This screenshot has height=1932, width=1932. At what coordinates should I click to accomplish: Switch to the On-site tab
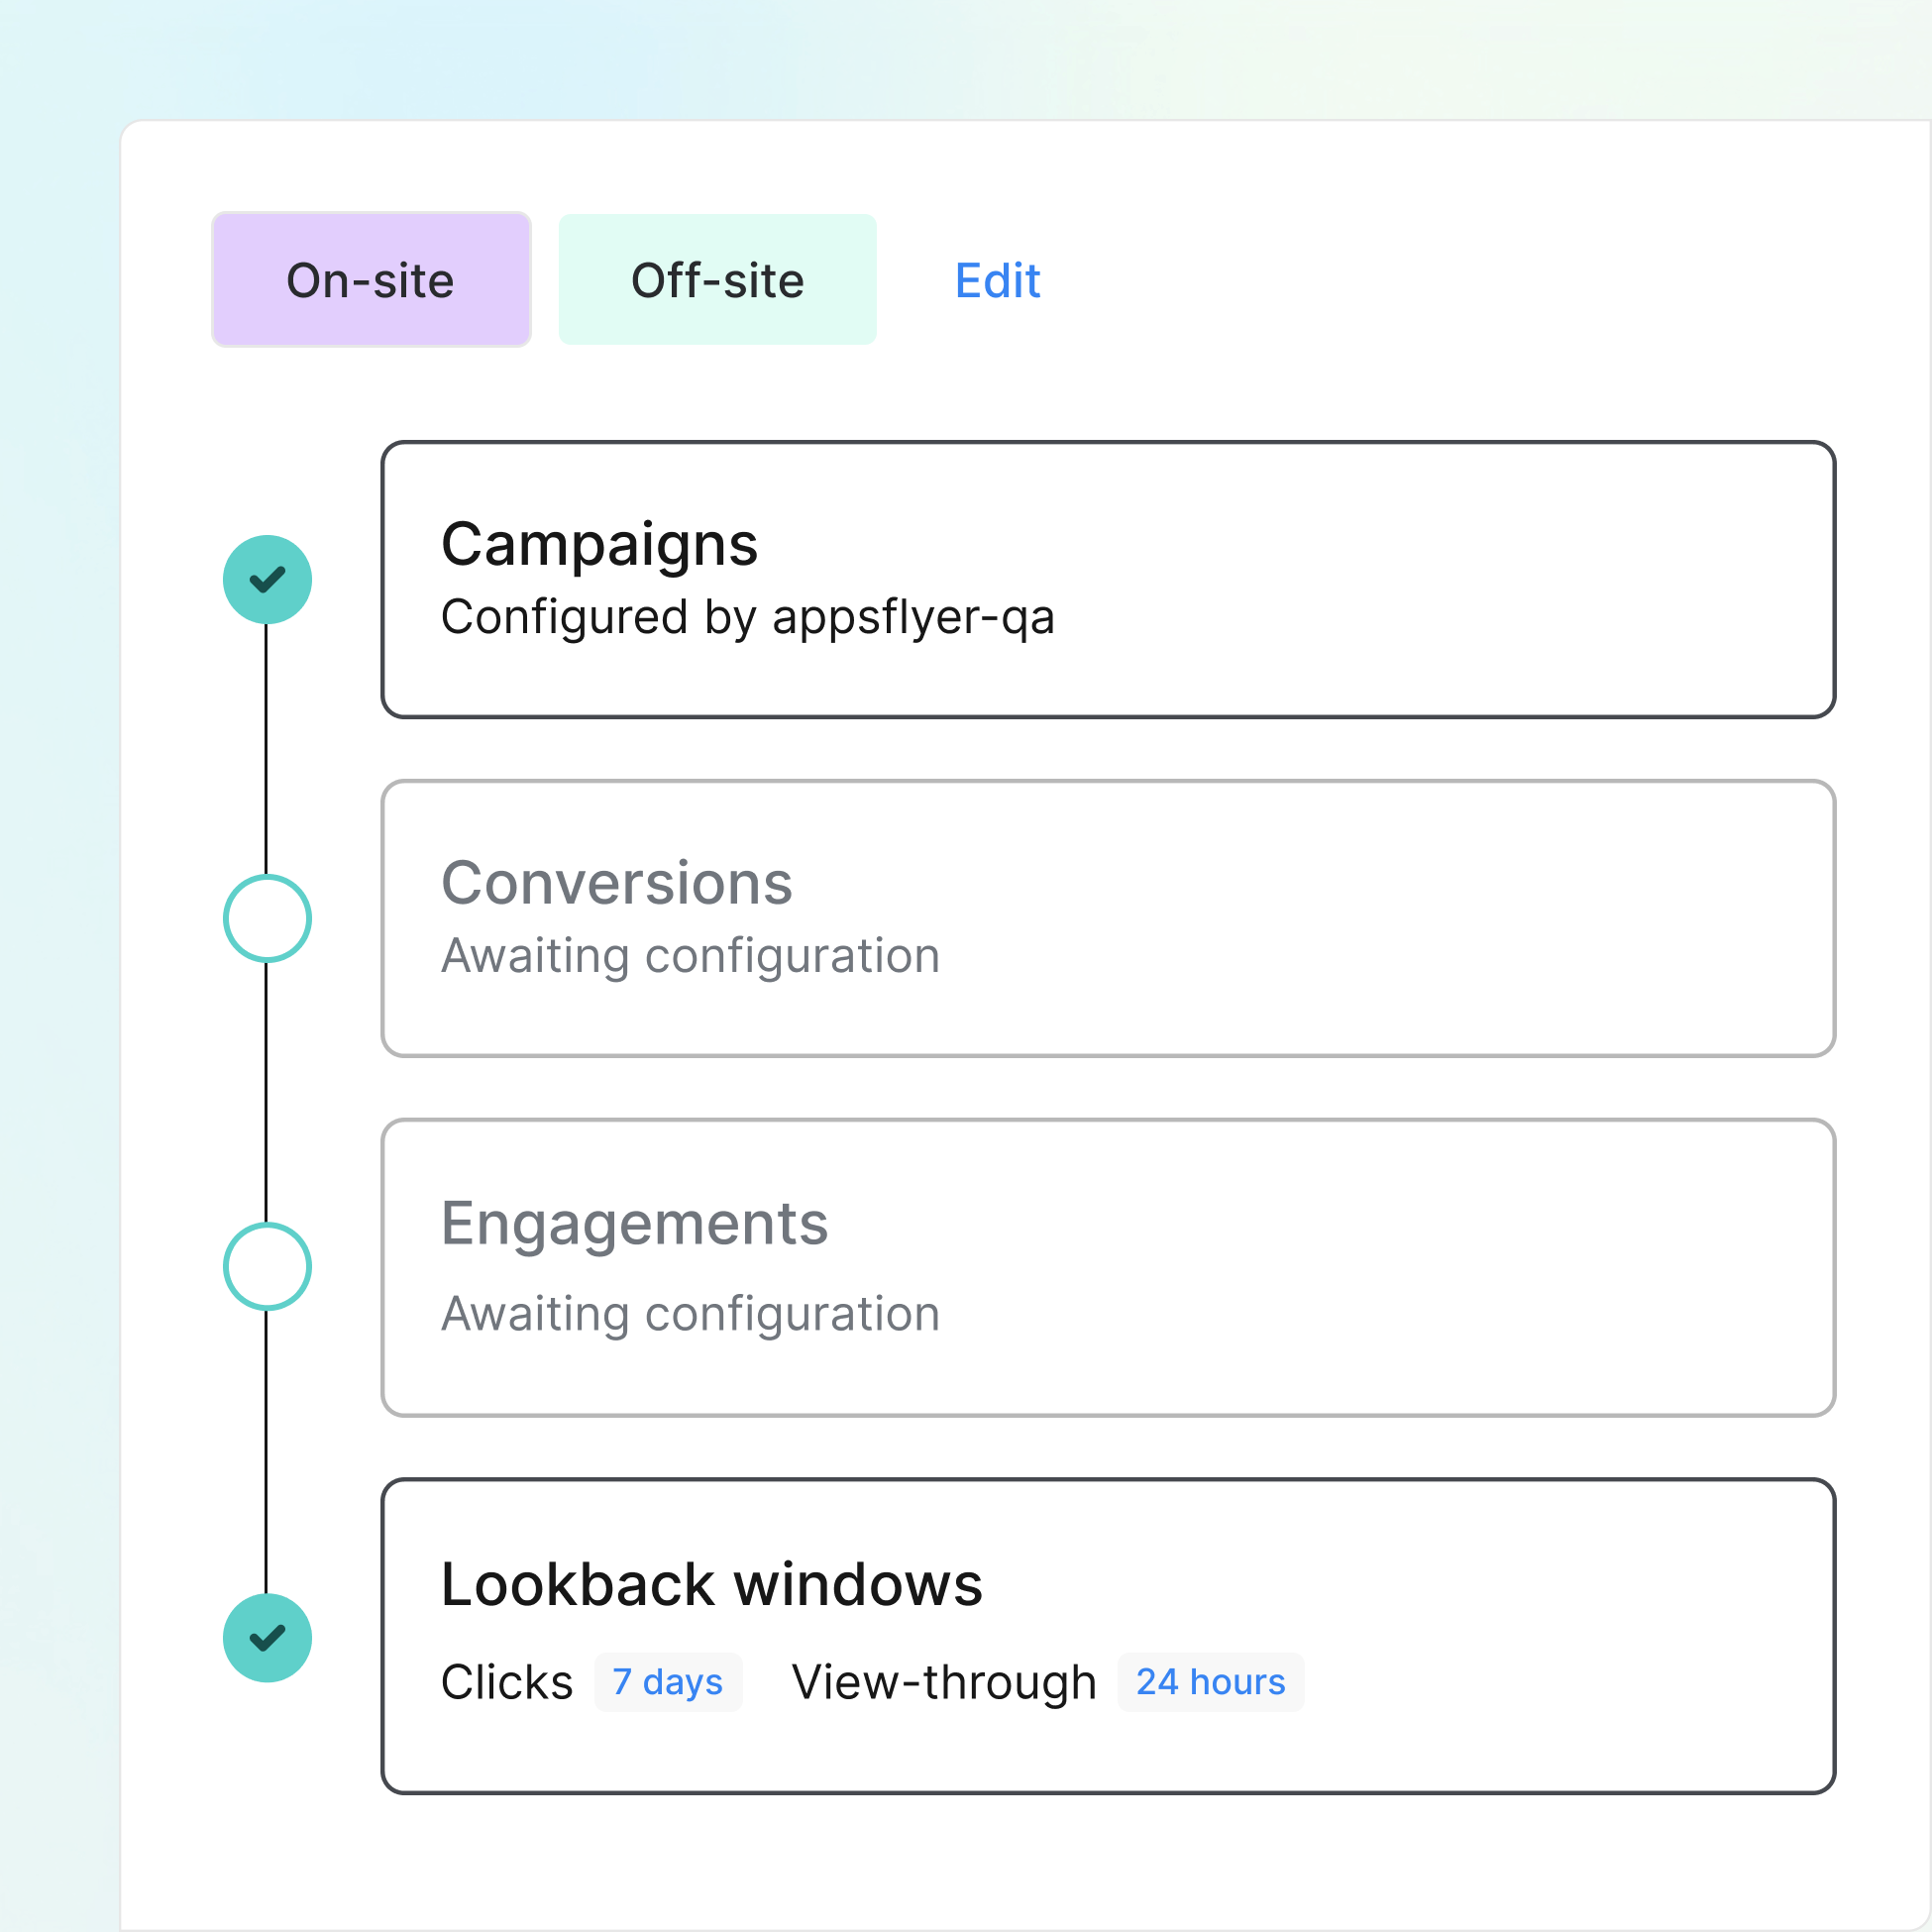click(370, 280)
